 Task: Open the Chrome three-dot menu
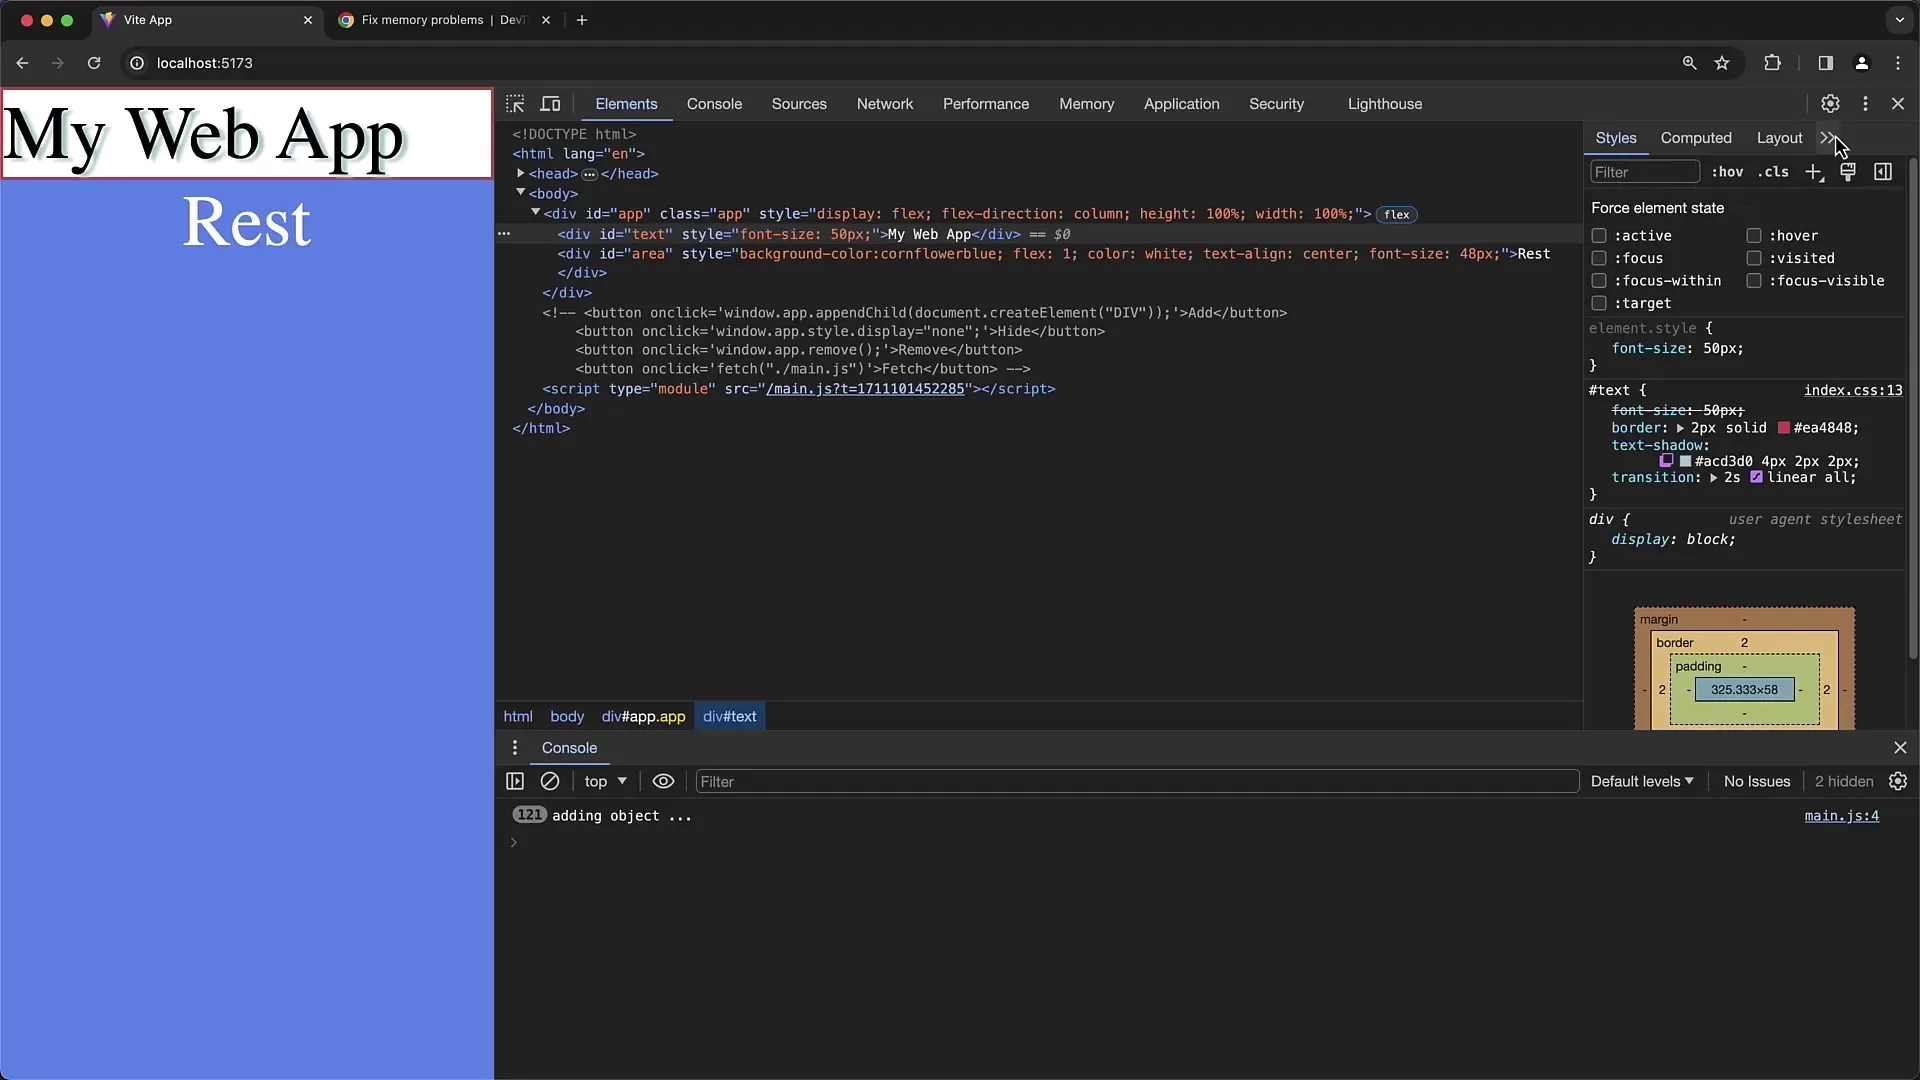(1898, 63)
